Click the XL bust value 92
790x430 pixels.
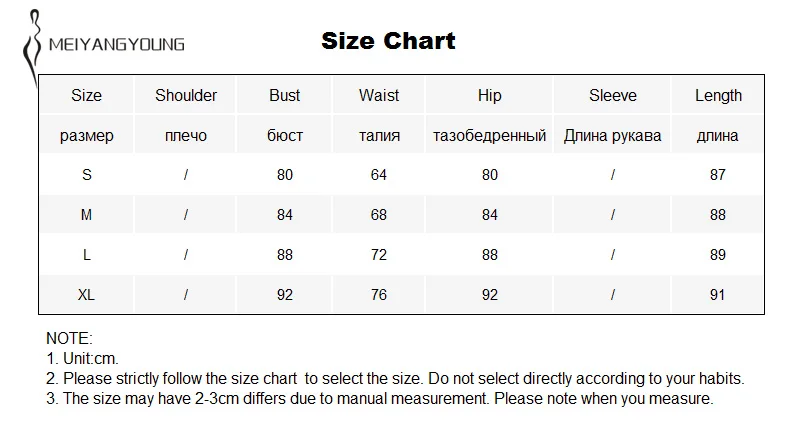(x=285, y=295)
